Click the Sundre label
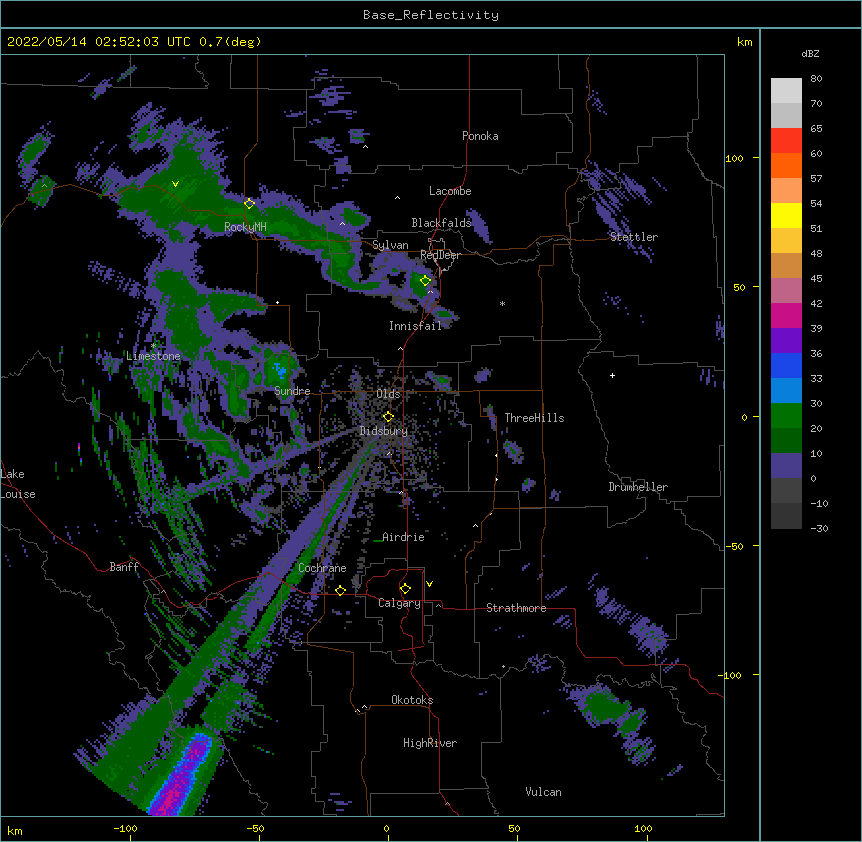862x842 pixels. pos(292,391)
